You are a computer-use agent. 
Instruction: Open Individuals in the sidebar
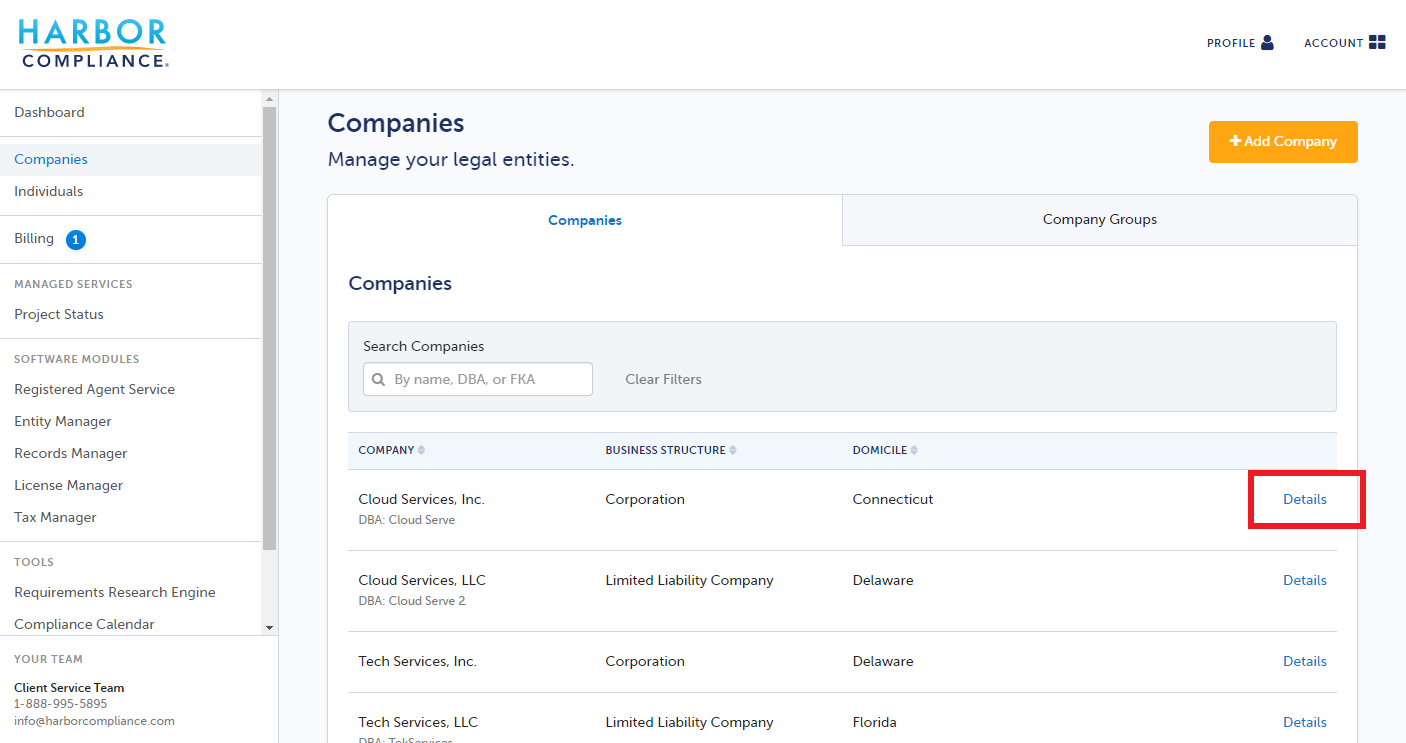(48, 192)
